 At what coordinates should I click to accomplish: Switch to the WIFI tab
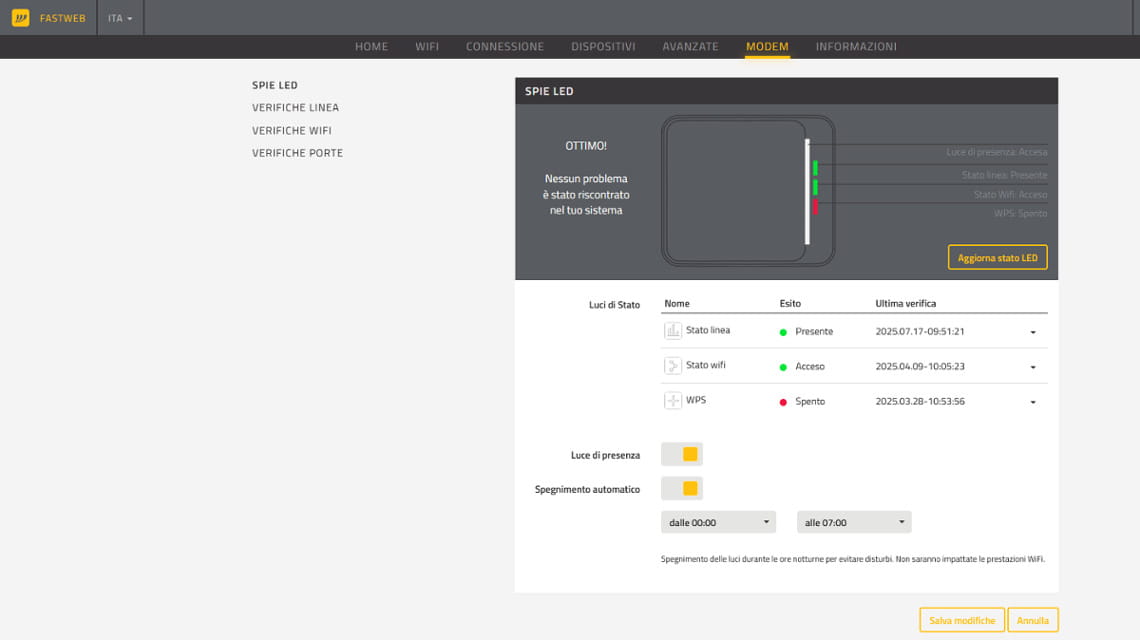pos(427,47)
